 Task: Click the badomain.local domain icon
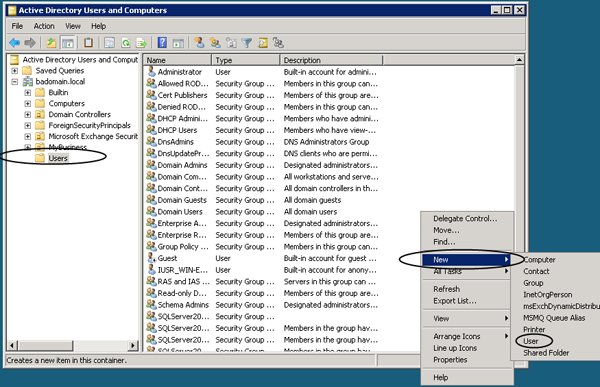pyautogui.click(x=28, y=81)
